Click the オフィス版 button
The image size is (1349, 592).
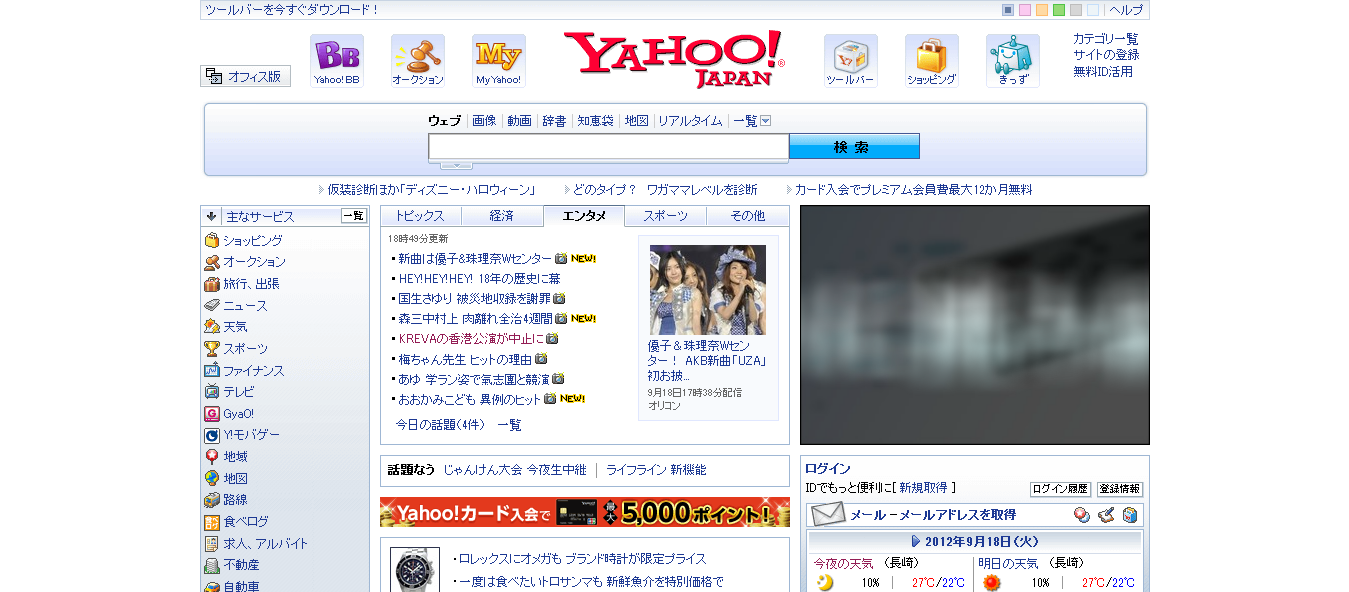[246, 76]
